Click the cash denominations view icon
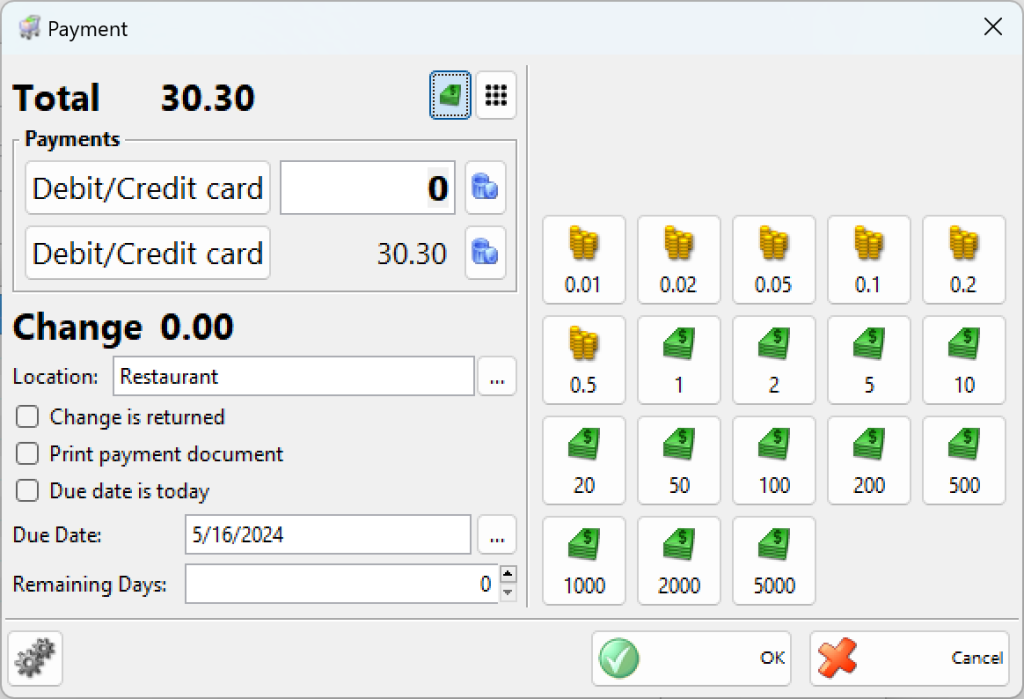 [450, 96]
